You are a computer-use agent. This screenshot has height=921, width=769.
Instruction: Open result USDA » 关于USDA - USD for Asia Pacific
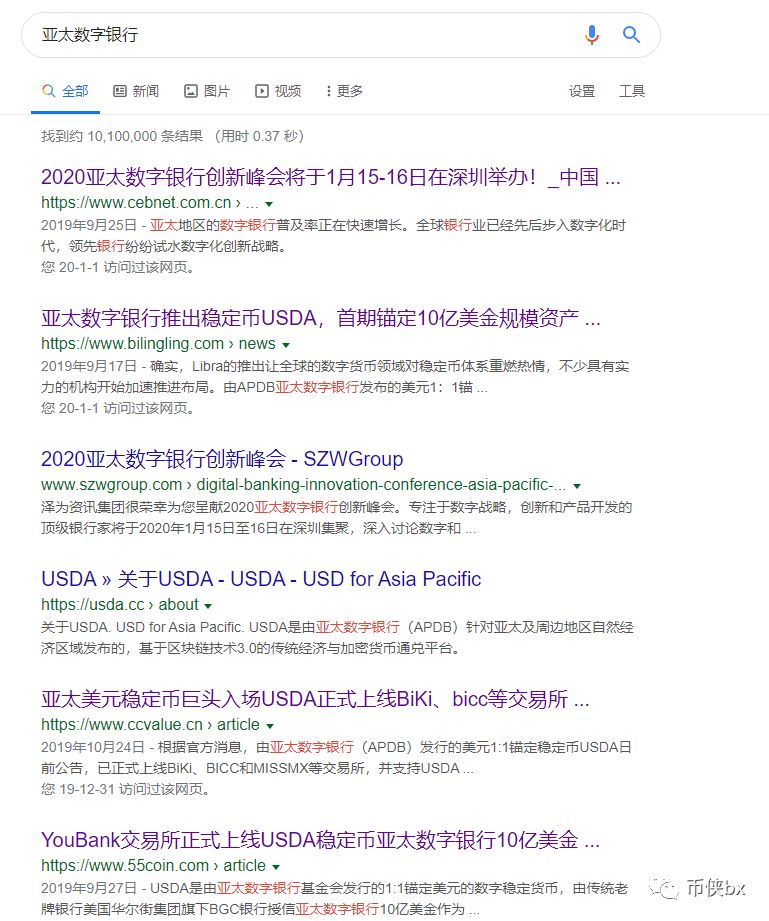click(x=261, y=579)
